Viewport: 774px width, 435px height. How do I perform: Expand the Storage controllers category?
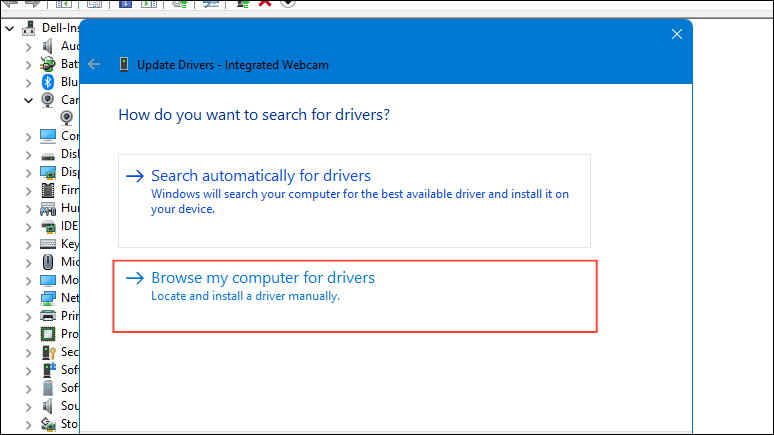click(28, 424)
